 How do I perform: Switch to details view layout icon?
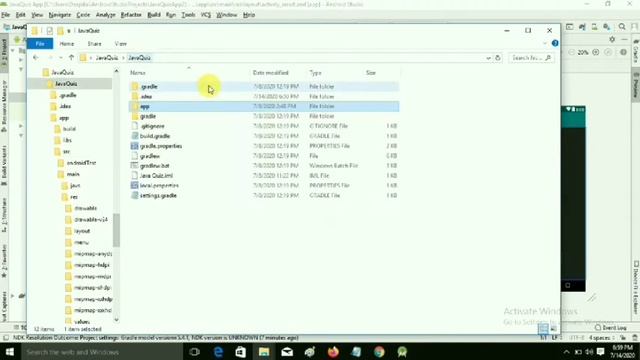point(543,328)
